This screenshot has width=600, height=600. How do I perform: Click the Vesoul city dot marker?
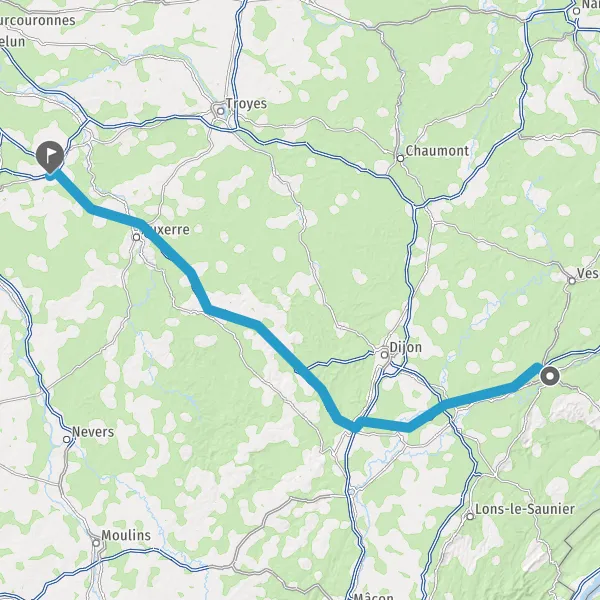[x=572, y=281]
